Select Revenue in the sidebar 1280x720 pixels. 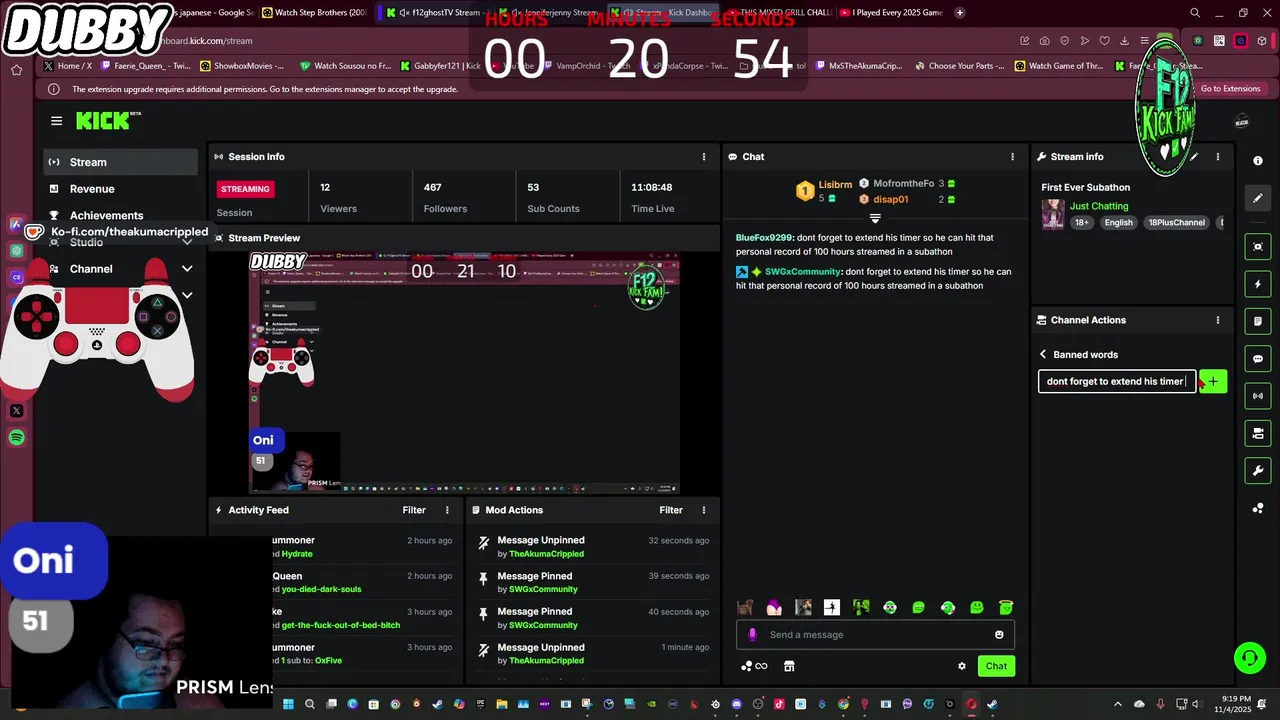pyautogui.click(x=120, y=189)
